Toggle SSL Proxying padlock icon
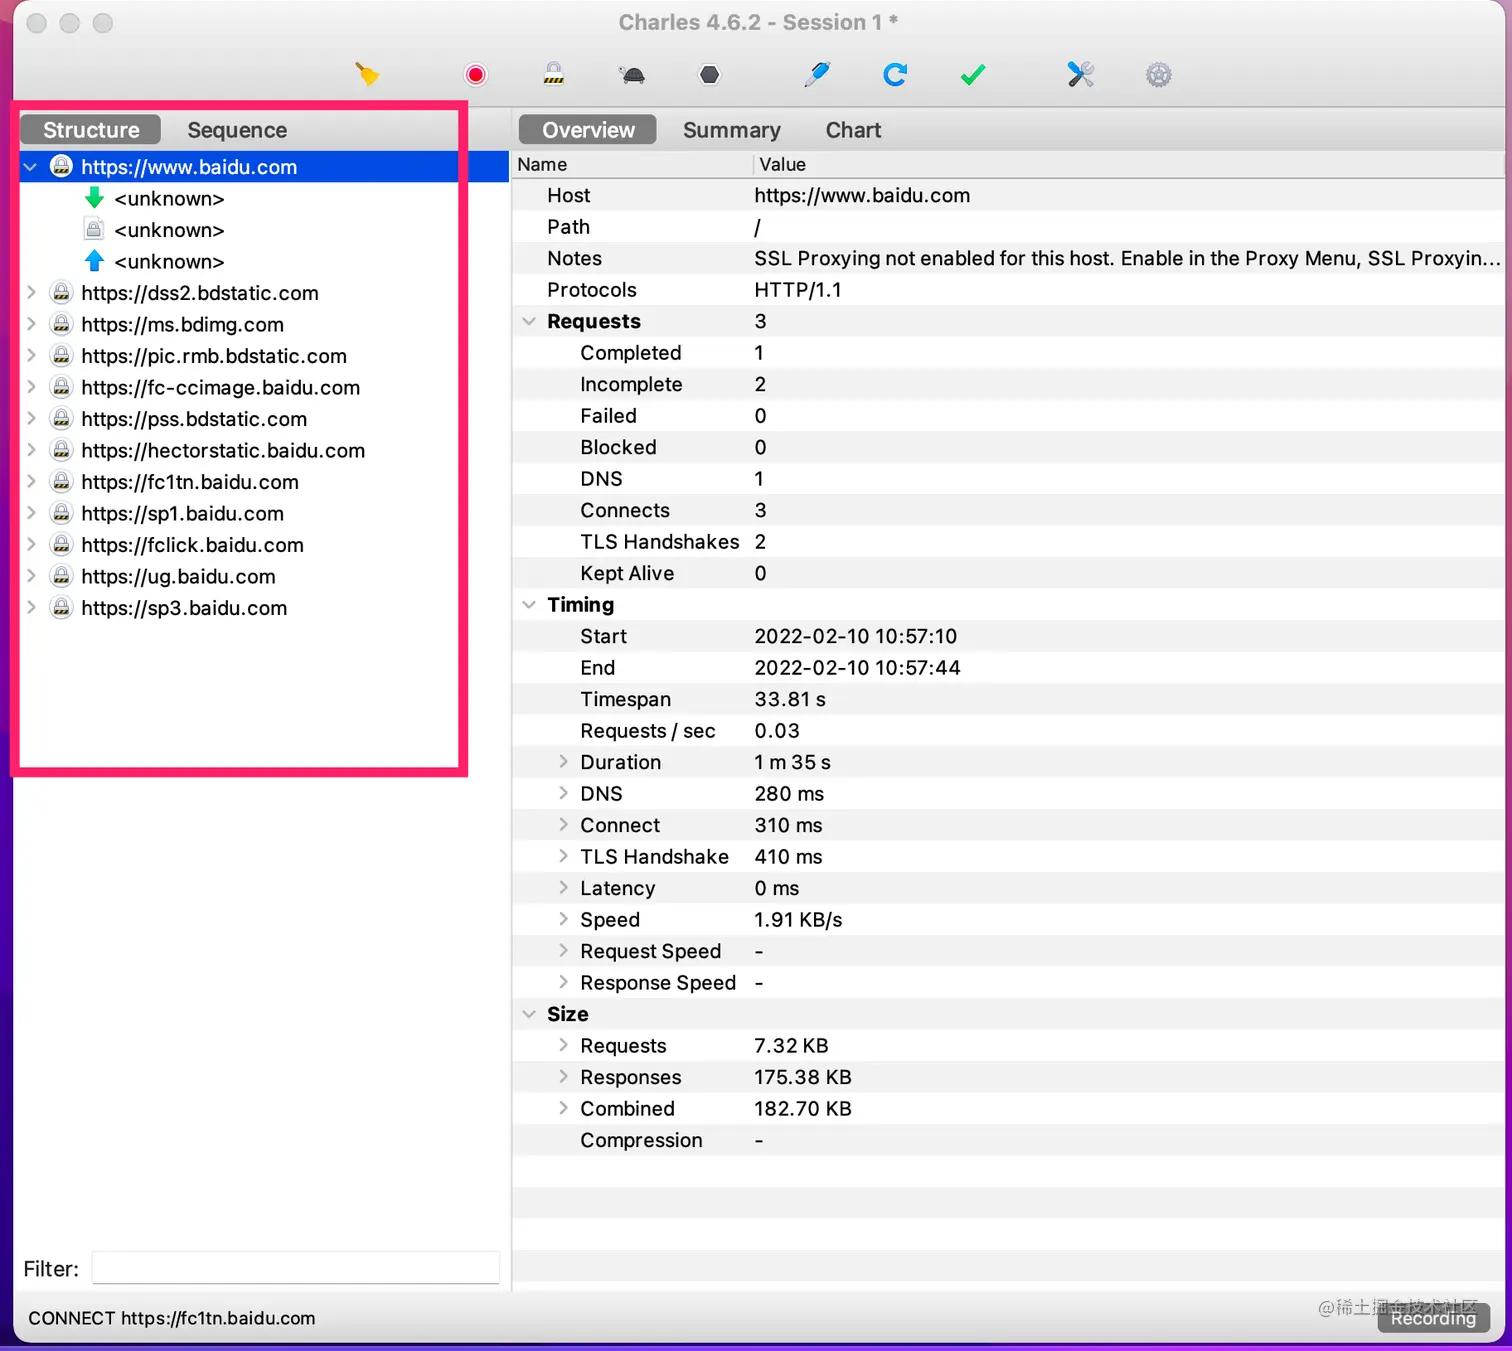 [554, 74]
